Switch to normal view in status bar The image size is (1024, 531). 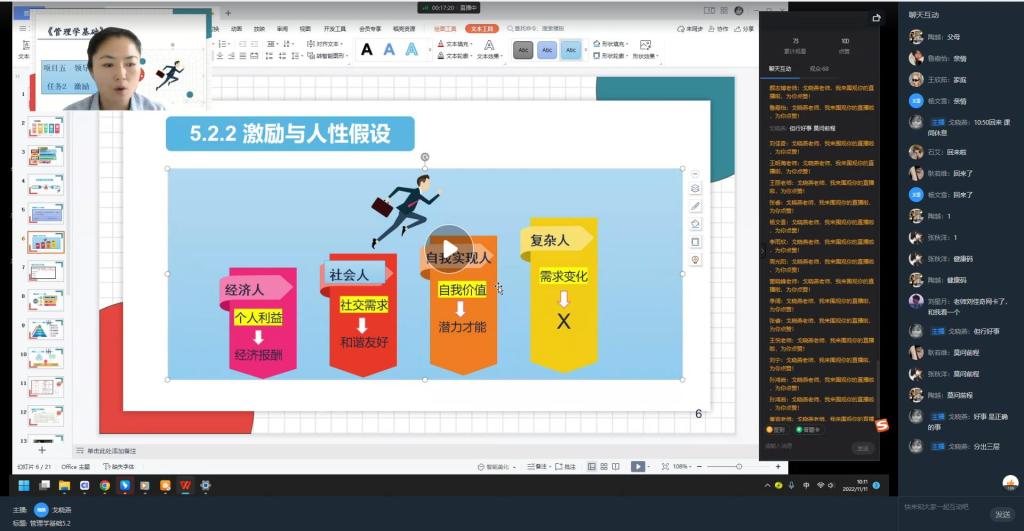[591, 466]
